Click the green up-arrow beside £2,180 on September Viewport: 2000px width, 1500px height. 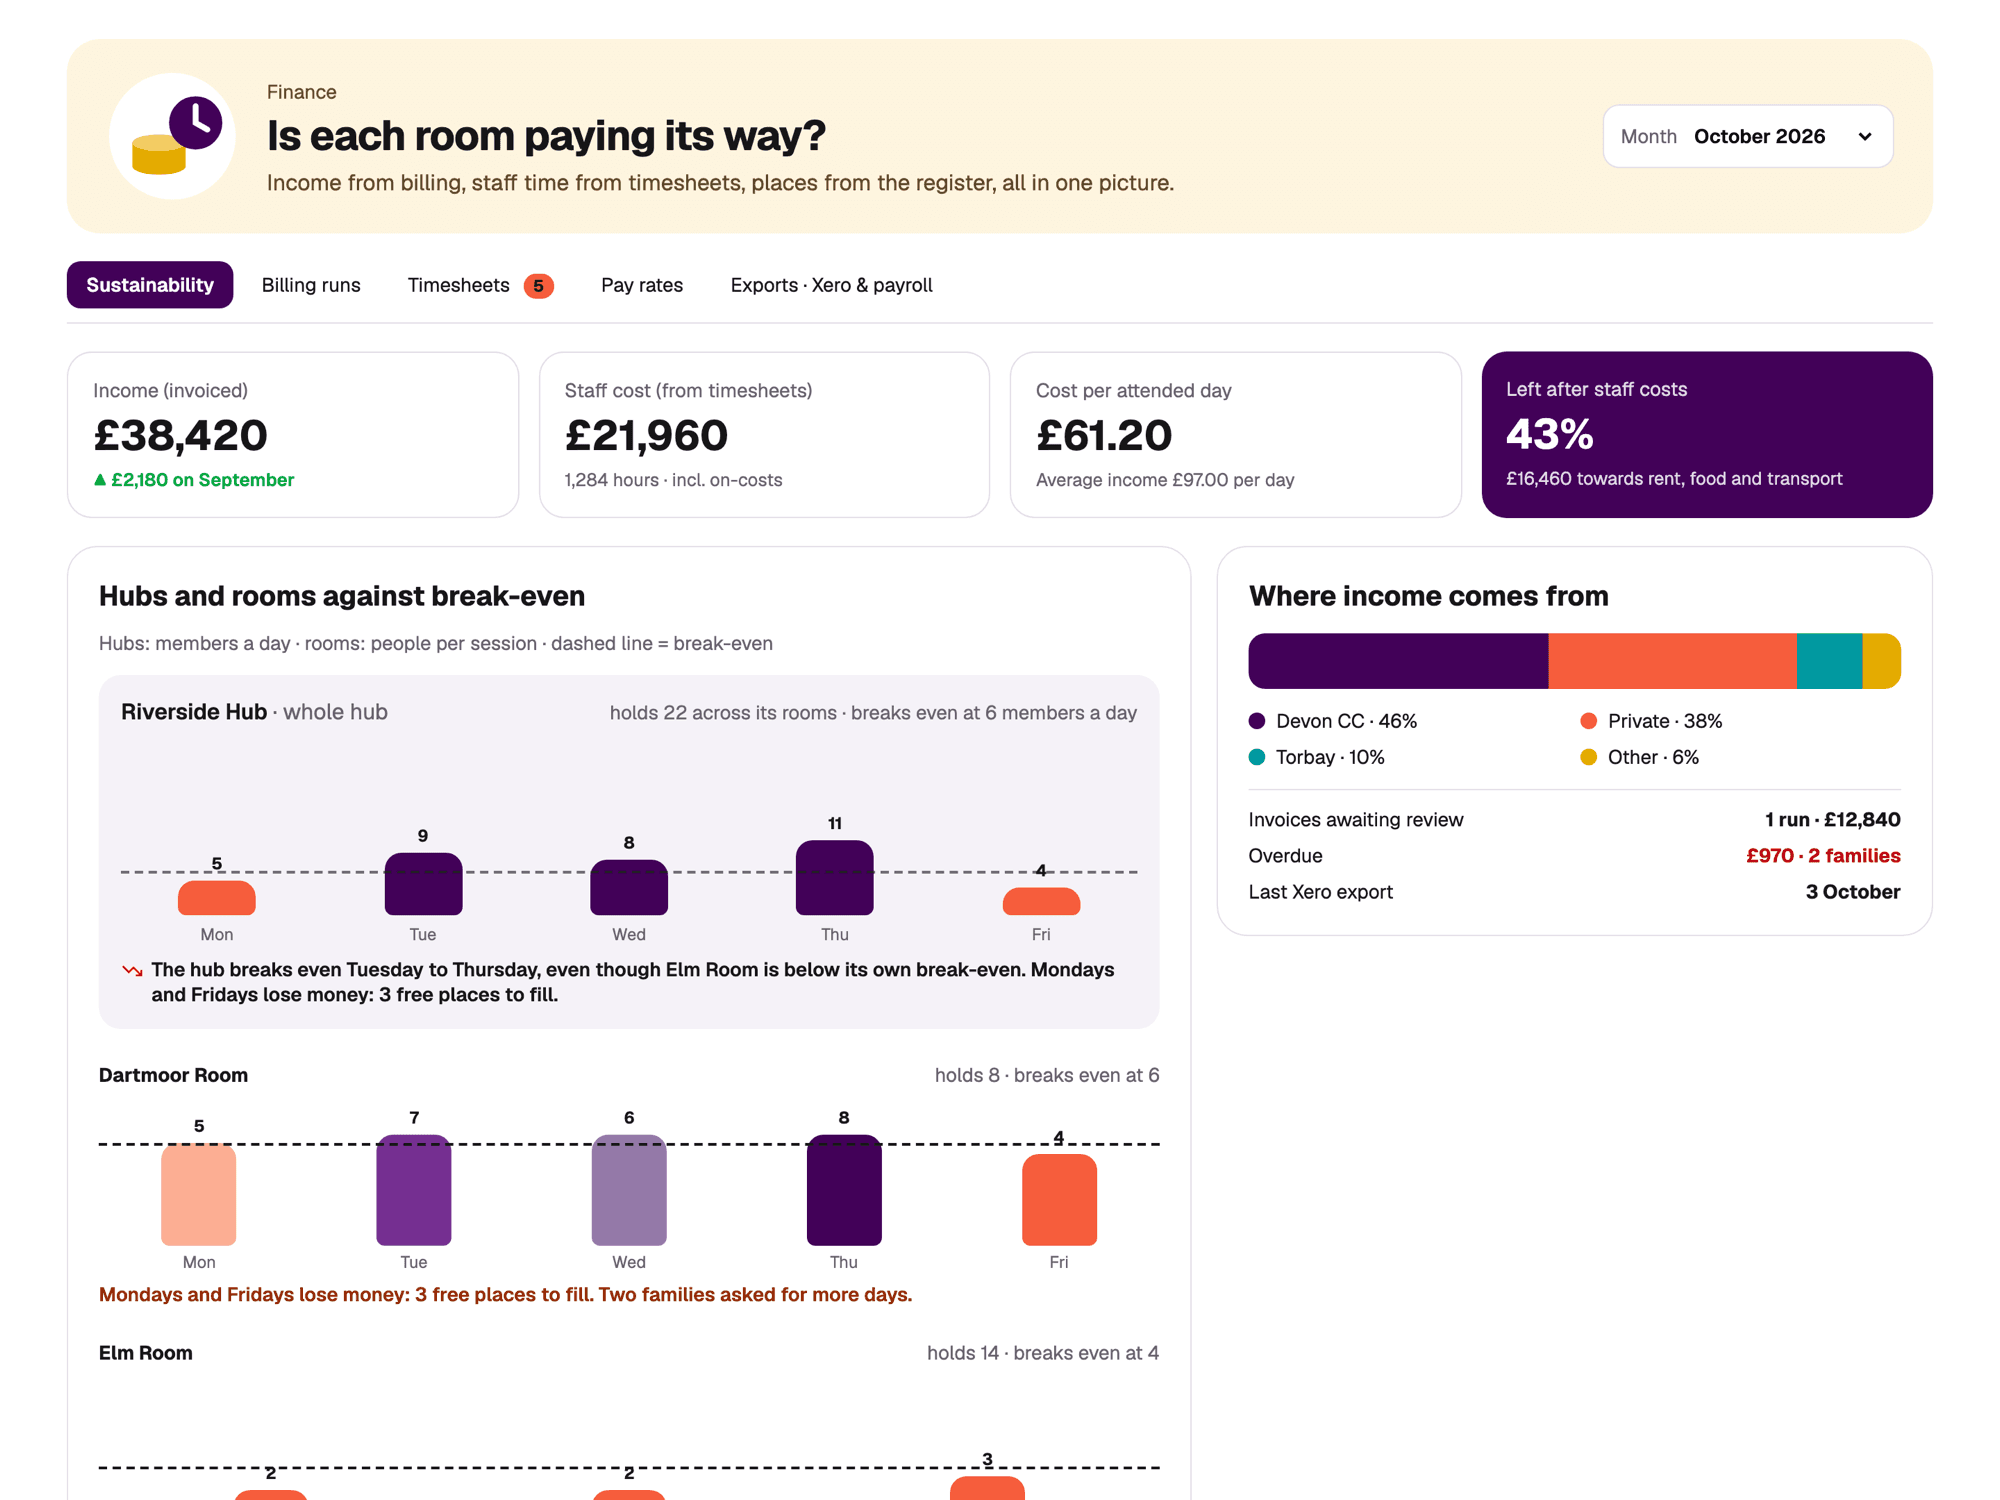[100, 480]
